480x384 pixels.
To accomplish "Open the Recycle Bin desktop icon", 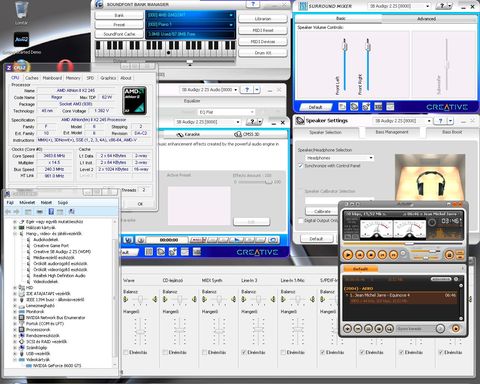I will (x=21, y=11).
